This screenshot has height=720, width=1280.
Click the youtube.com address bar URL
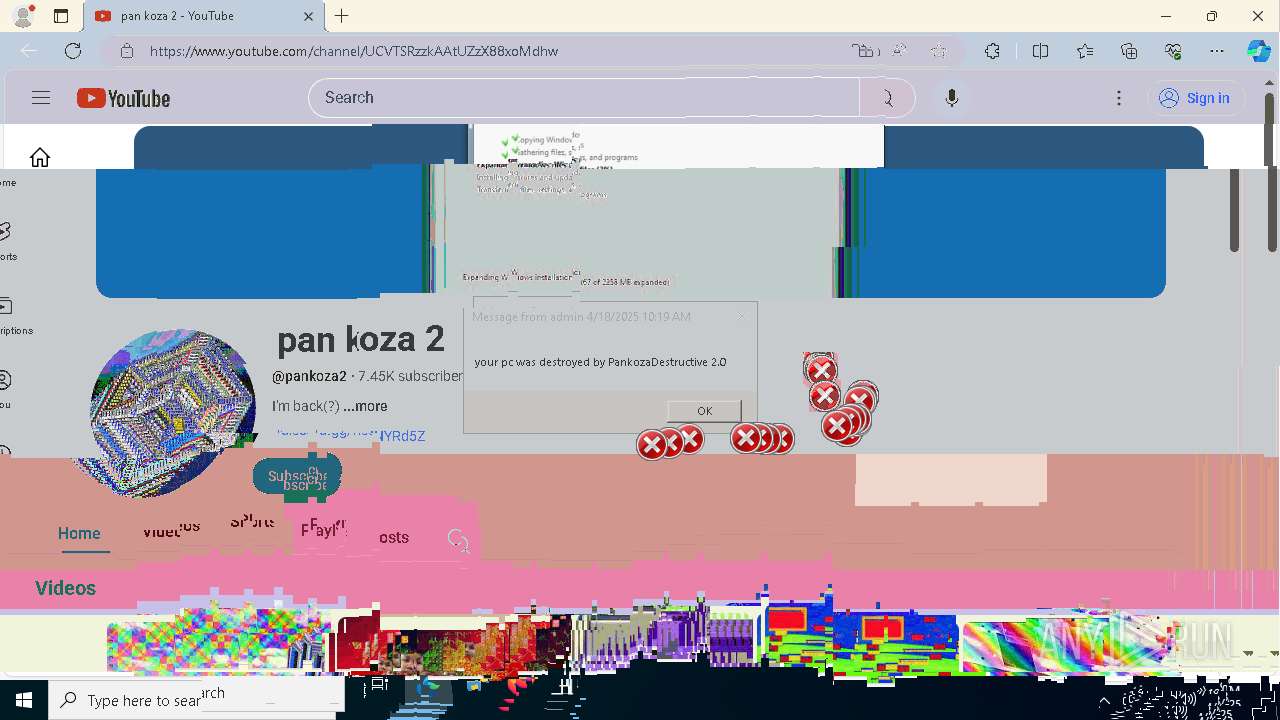pos(354,51)
